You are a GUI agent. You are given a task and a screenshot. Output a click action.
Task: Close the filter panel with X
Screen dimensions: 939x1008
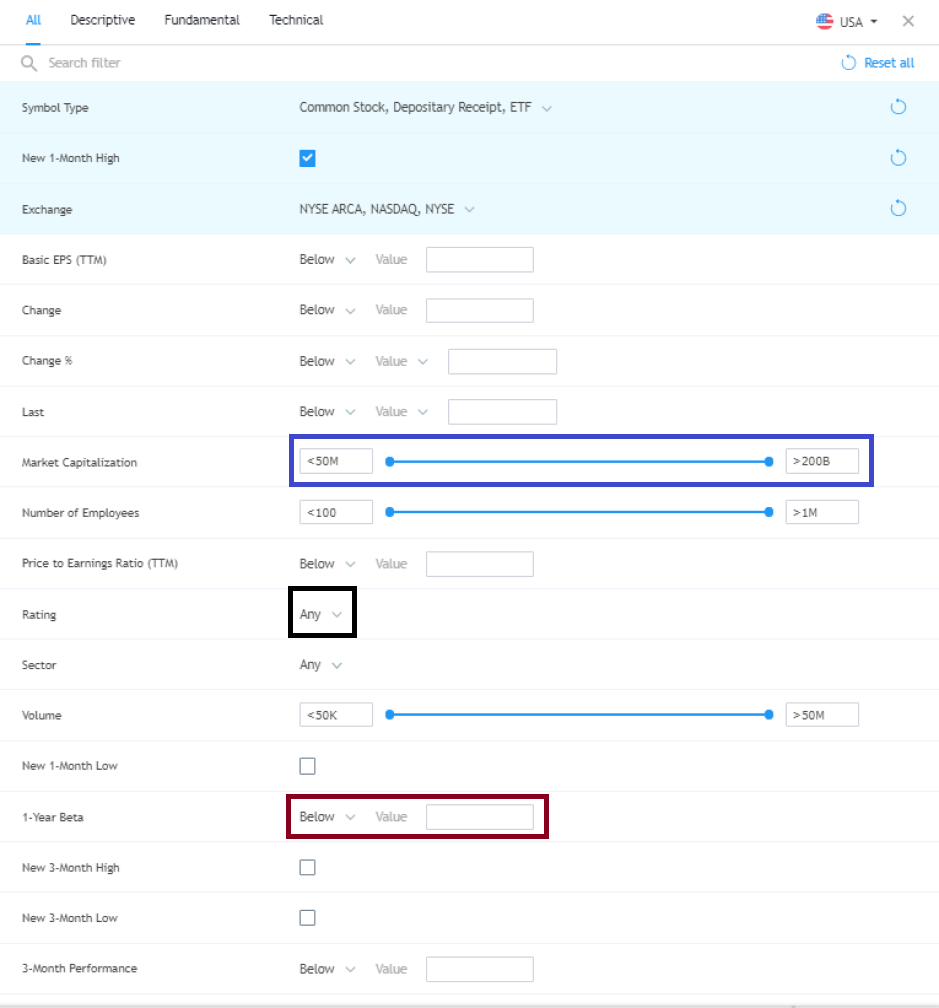908,21
